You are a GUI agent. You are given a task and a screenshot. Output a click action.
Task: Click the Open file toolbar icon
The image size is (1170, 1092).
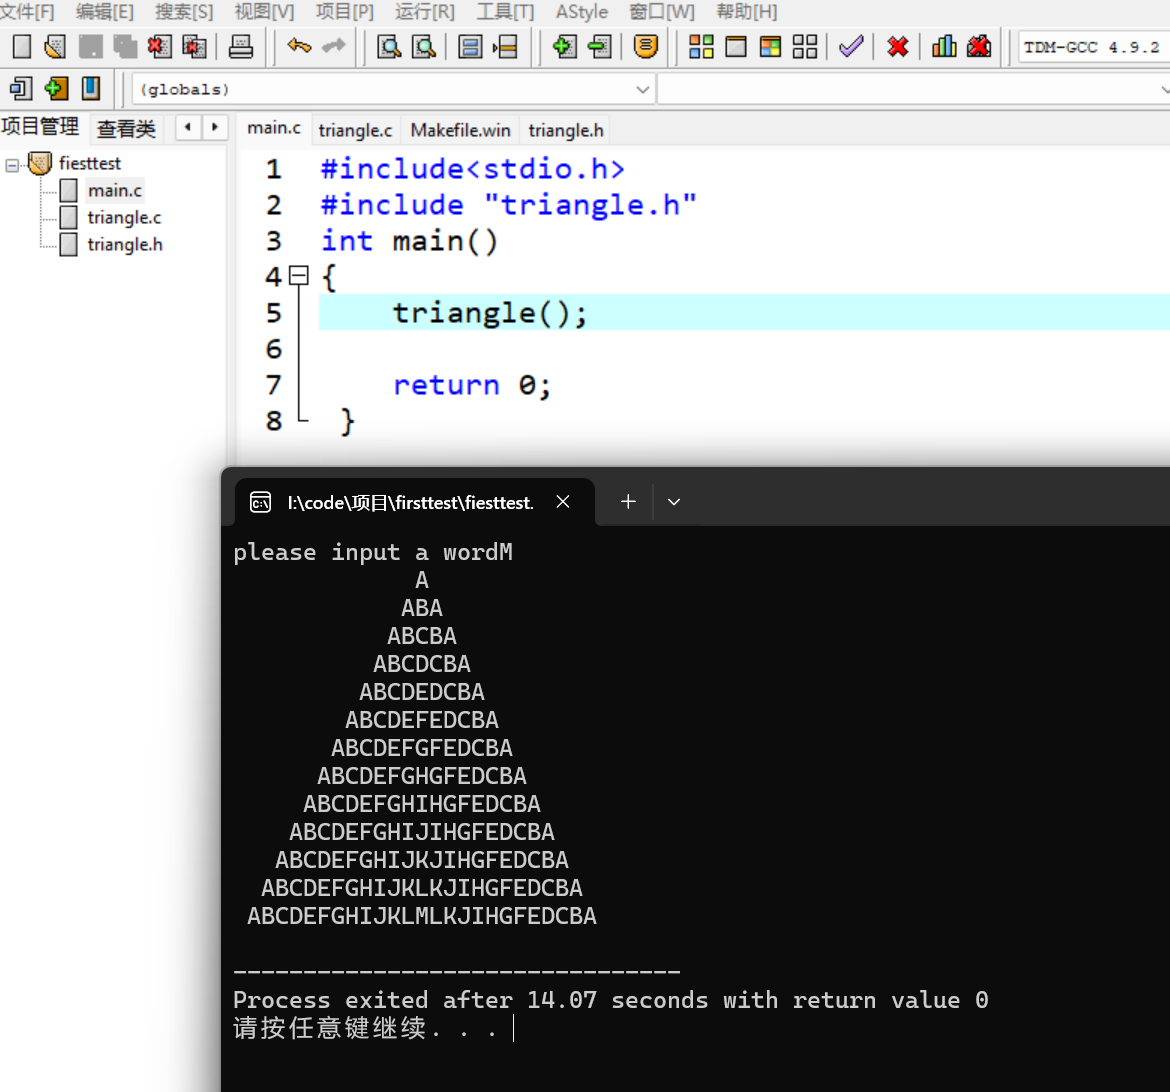(x=55, y=47)
